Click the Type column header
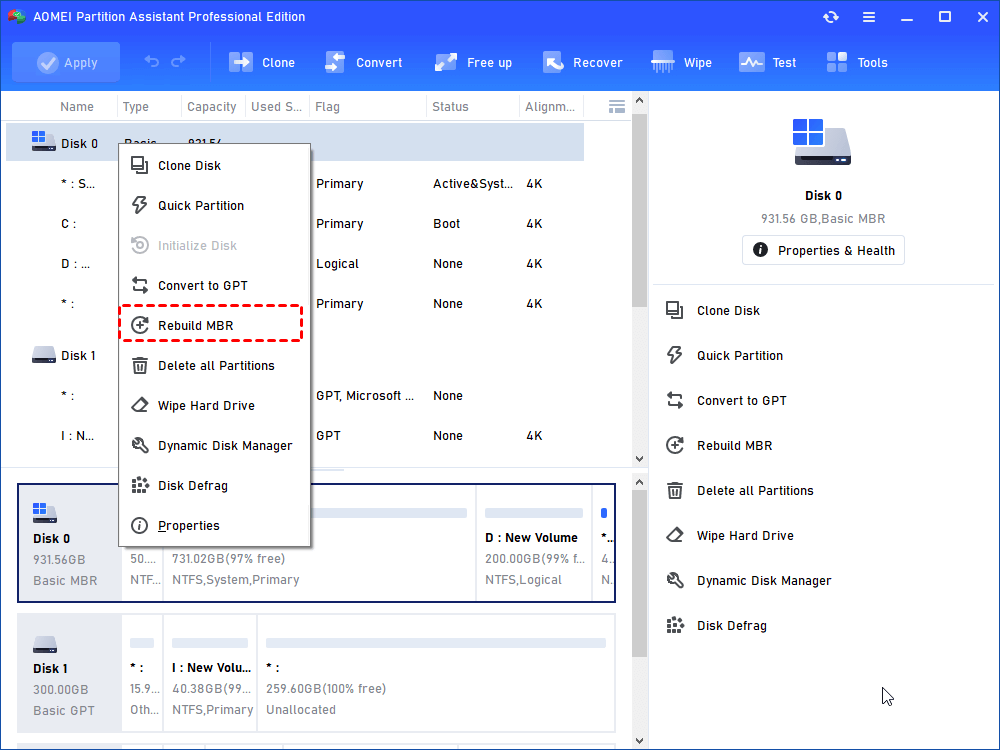 click(135, 107)
